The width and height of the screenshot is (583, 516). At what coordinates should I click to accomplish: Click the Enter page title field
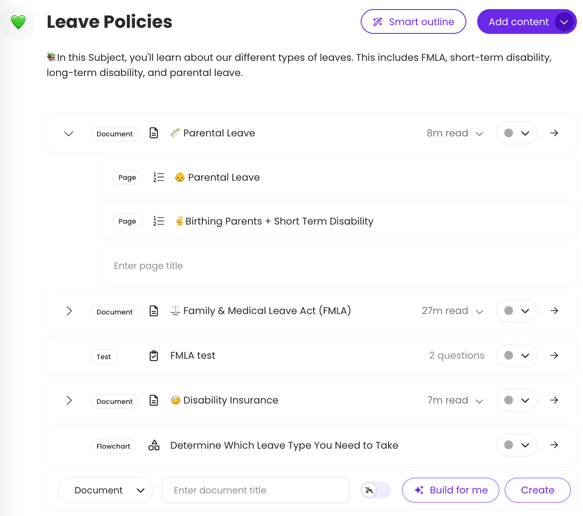click(339, 266)
